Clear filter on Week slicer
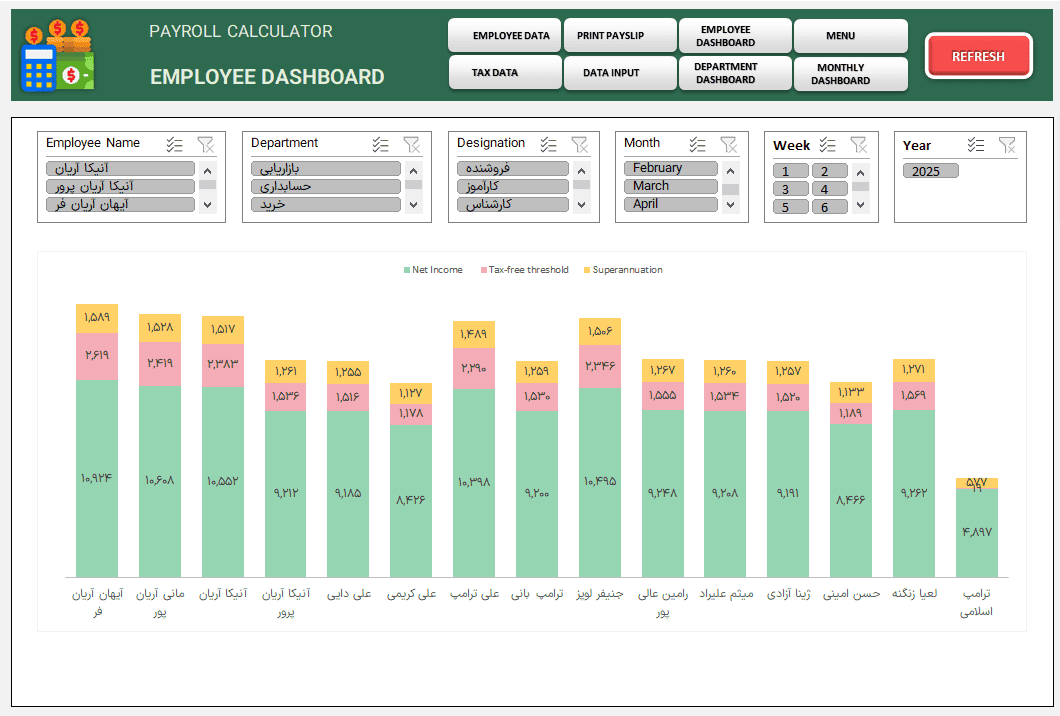 click(859, 144)
